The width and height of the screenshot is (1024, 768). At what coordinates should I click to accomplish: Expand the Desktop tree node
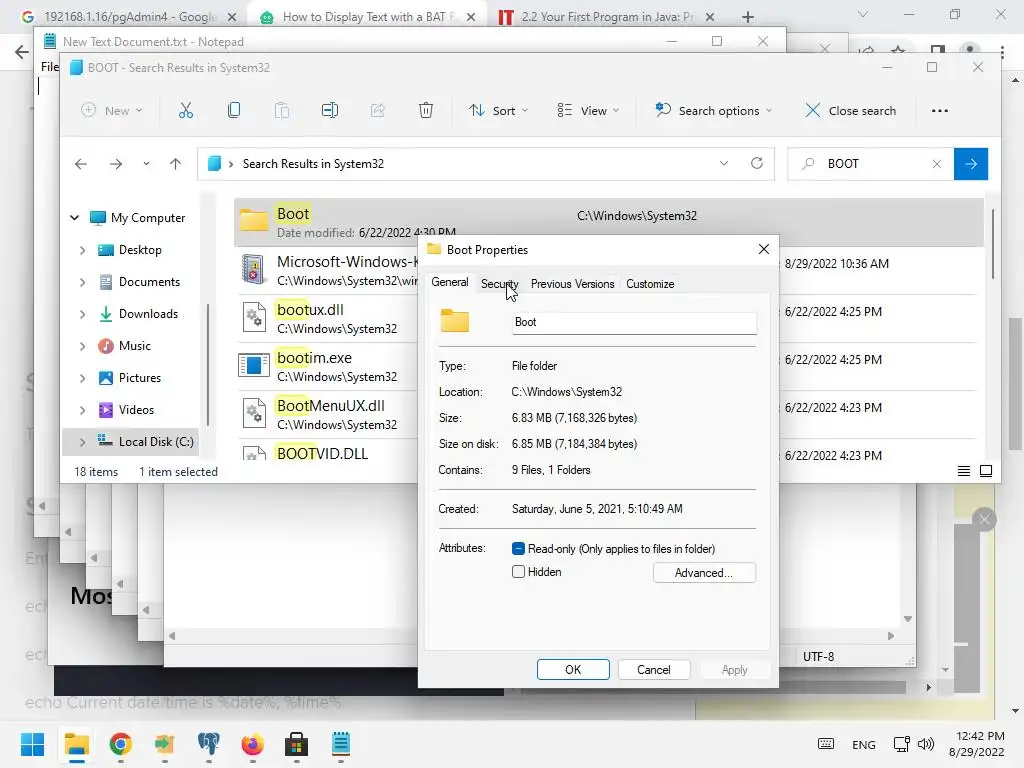point(82,250)
